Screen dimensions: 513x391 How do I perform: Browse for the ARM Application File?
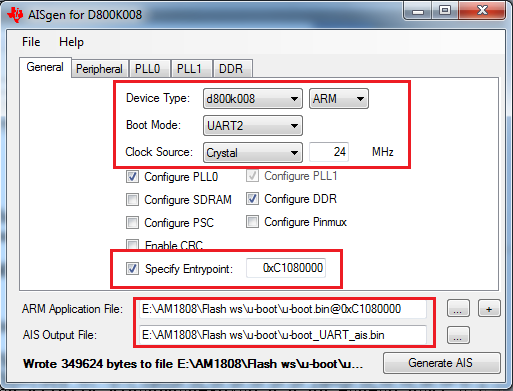coord(458,308)
